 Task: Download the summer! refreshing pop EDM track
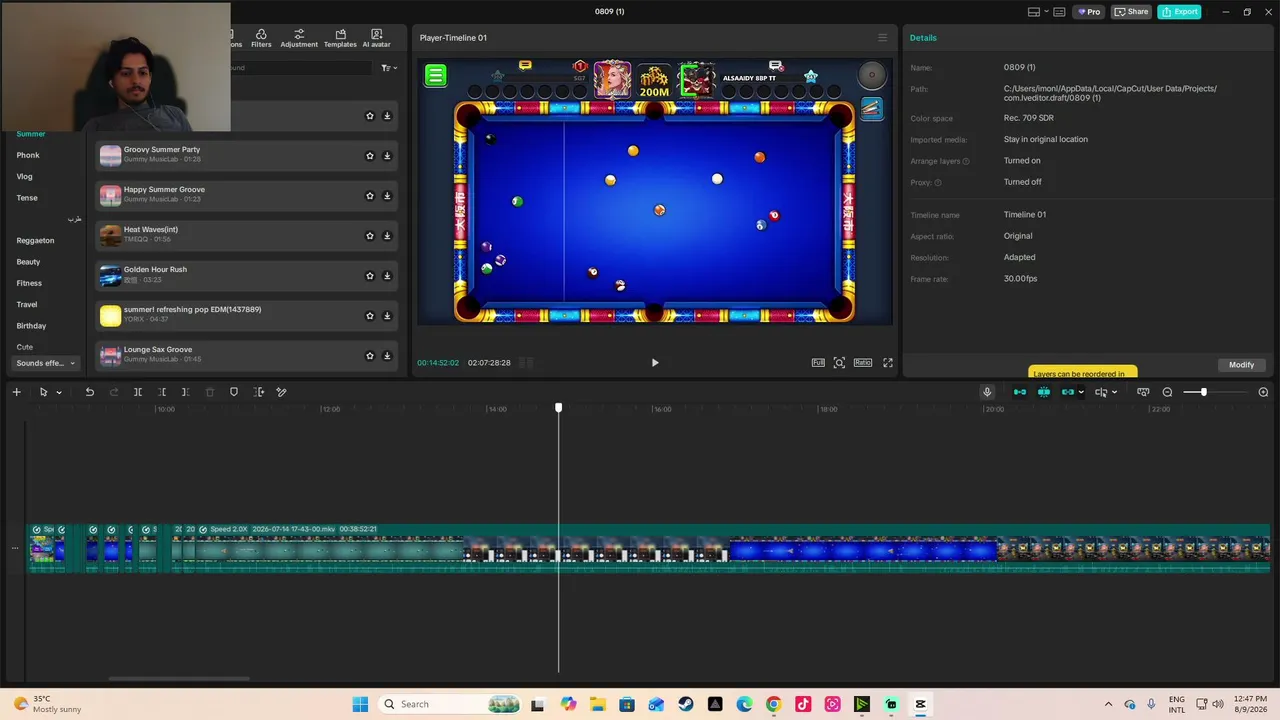pyautogui.click(x=387, y=316)
